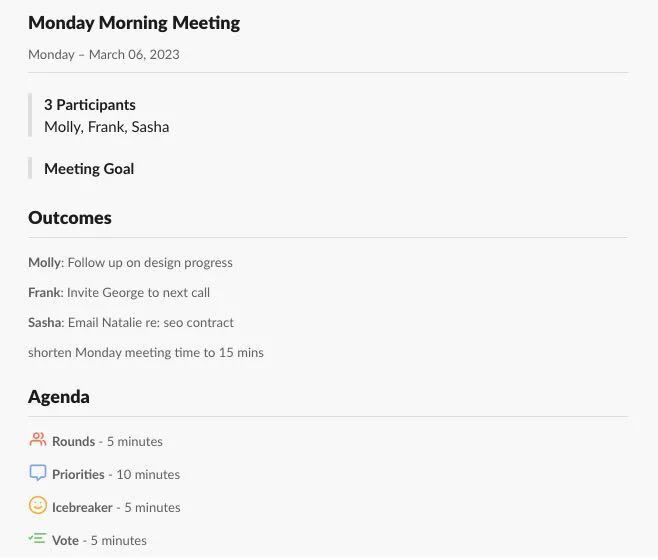Viewport: 658px width, 560px height.
Task: Click the date Monday – March 06, 2023
Action: point(104,55)
